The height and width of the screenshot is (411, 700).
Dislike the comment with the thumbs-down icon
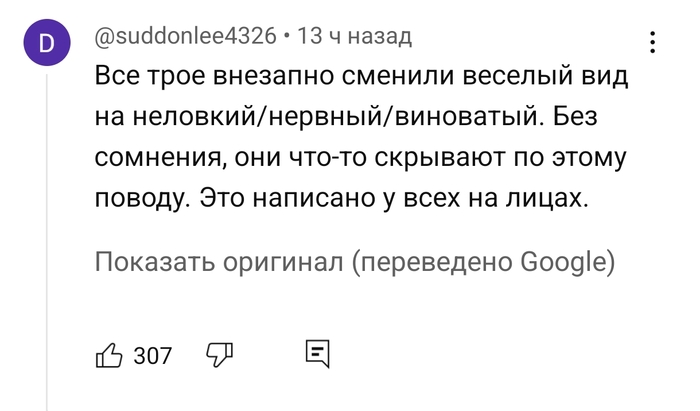pos(218,355)
